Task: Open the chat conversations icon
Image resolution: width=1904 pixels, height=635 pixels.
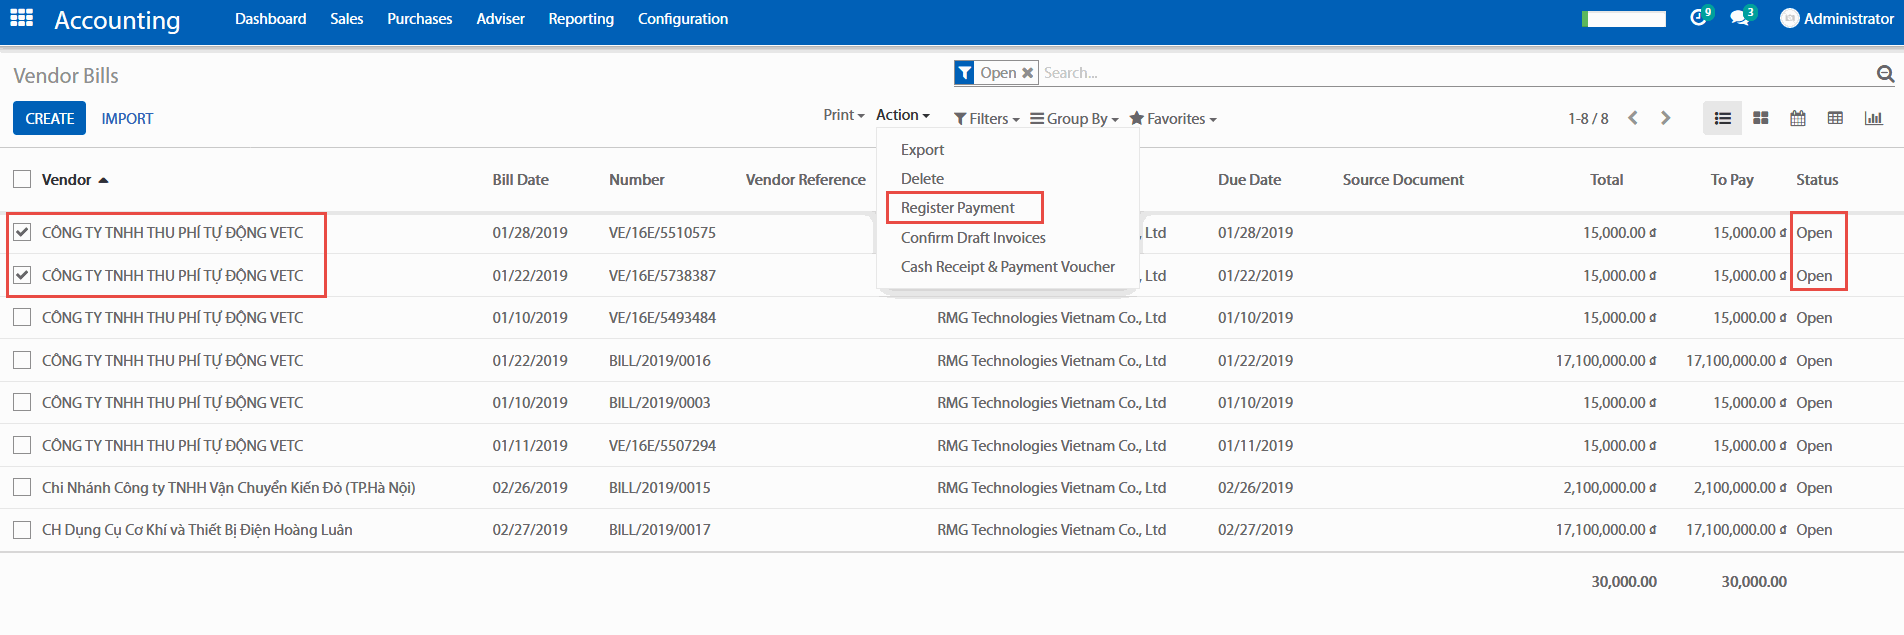Action: click(x=1740, y=18)
